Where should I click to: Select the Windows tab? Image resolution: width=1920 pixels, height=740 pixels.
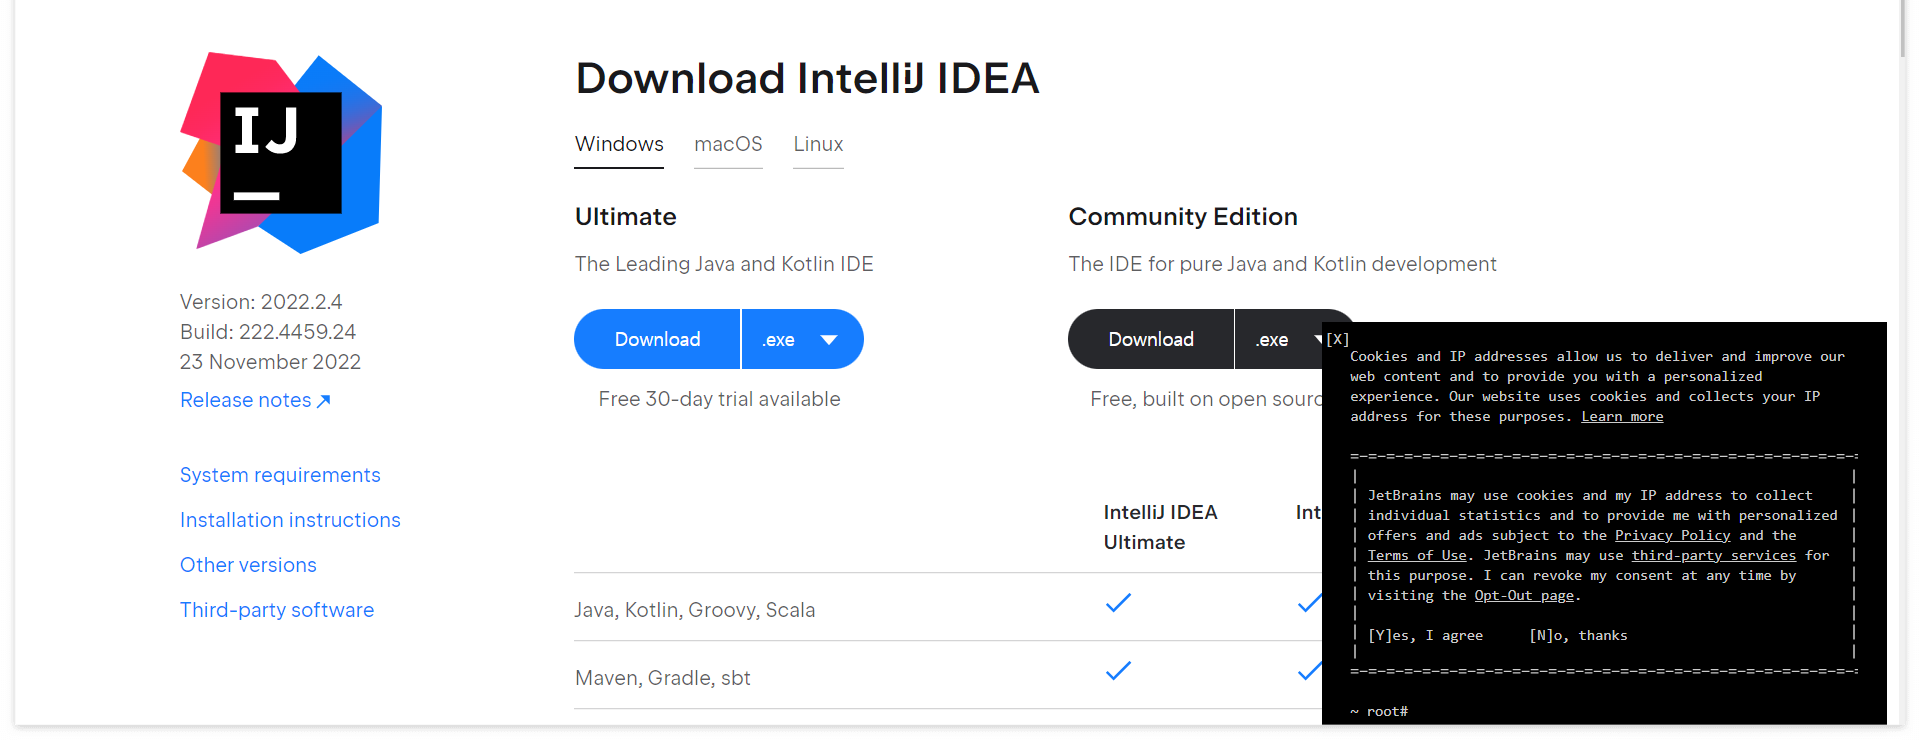(619, 144)
